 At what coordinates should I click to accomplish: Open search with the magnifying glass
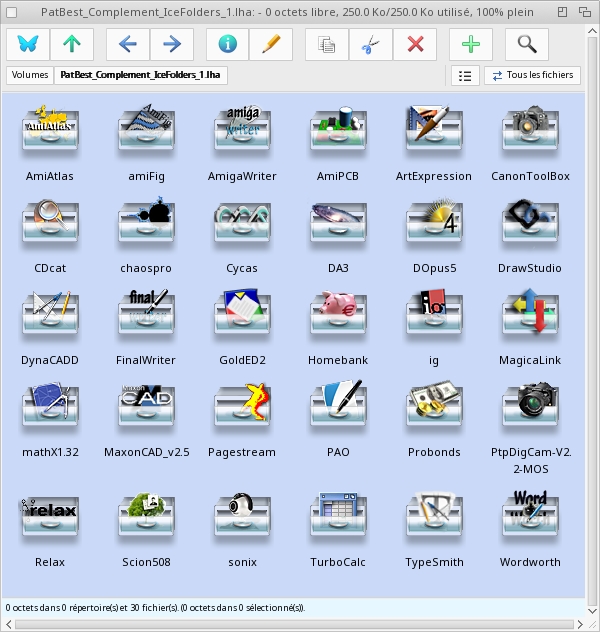click(527, 45)
